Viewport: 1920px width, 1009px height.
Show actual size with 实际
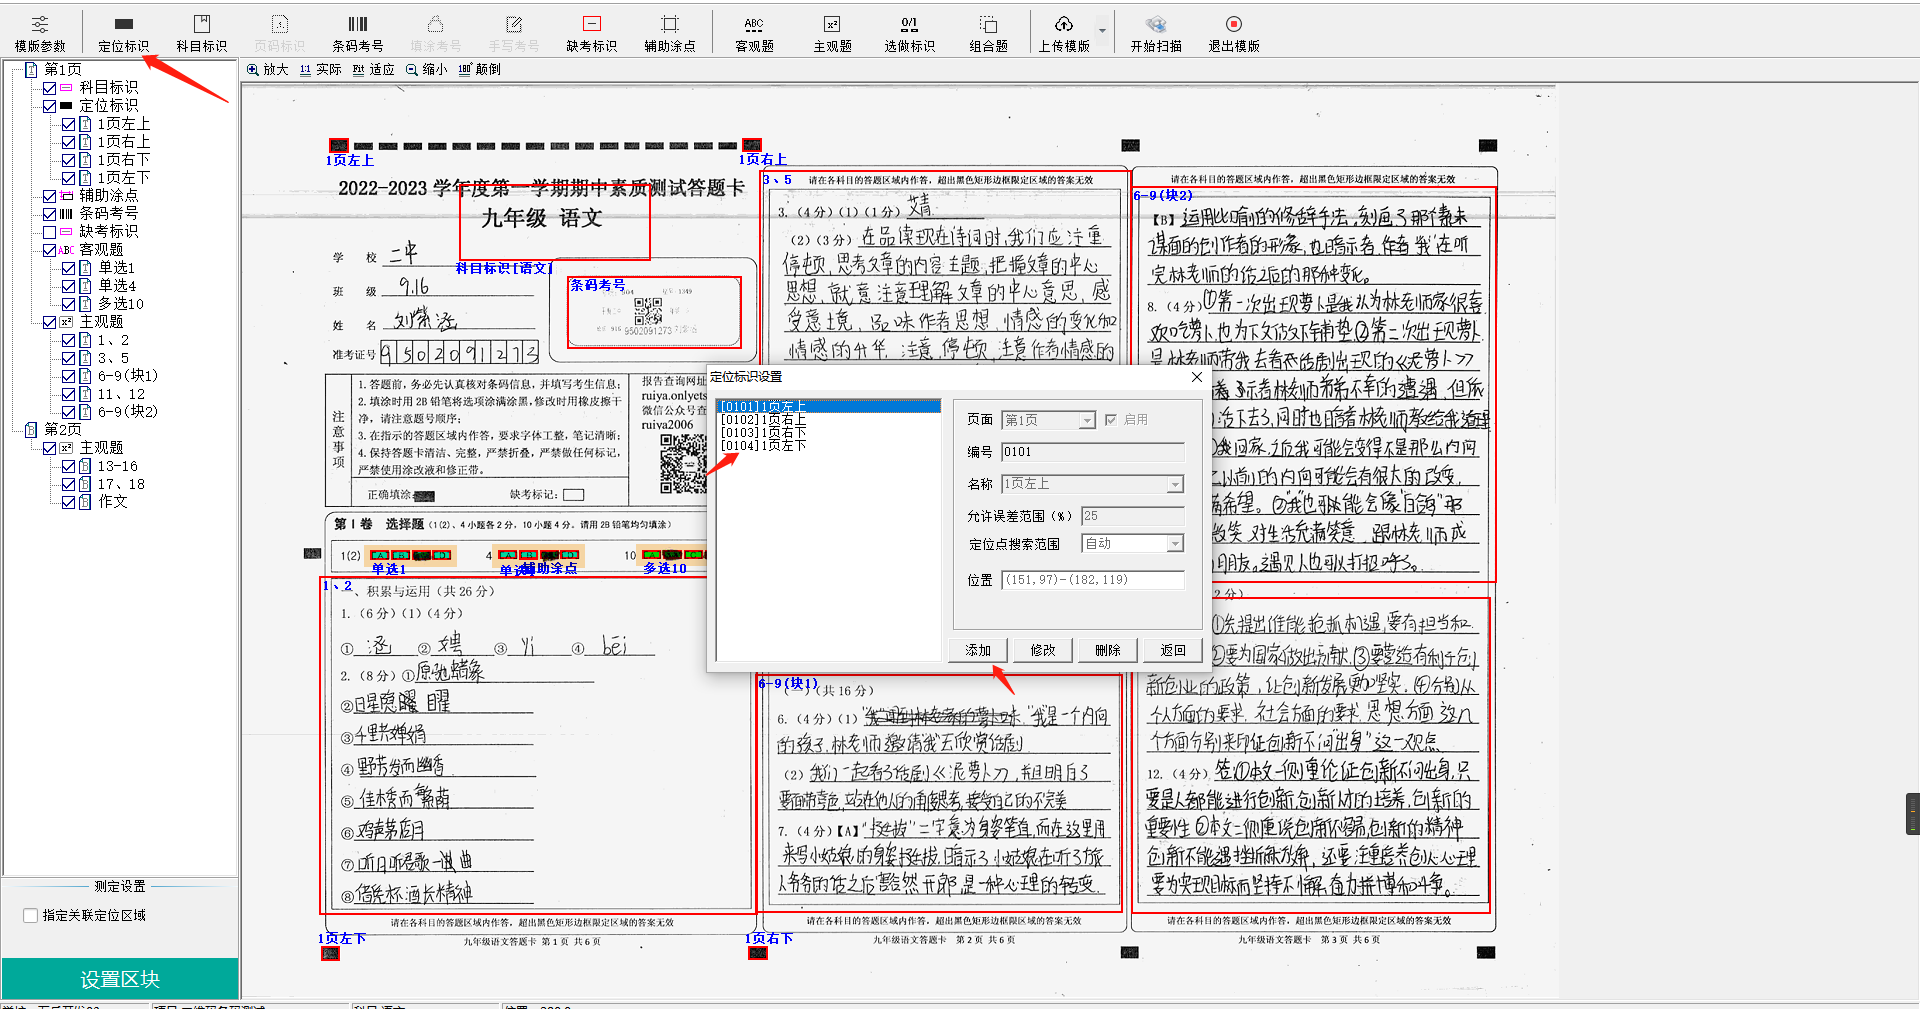tap(321, 69)
